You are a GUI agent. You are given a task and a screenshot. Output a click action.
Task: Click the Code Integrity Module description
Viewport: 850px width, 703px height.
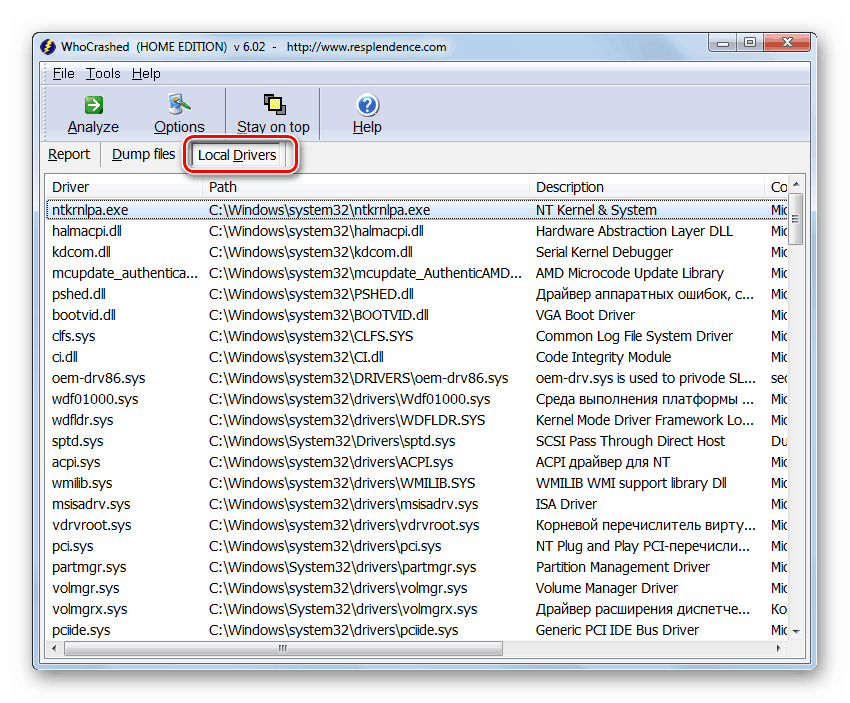[x=603, y=358]
